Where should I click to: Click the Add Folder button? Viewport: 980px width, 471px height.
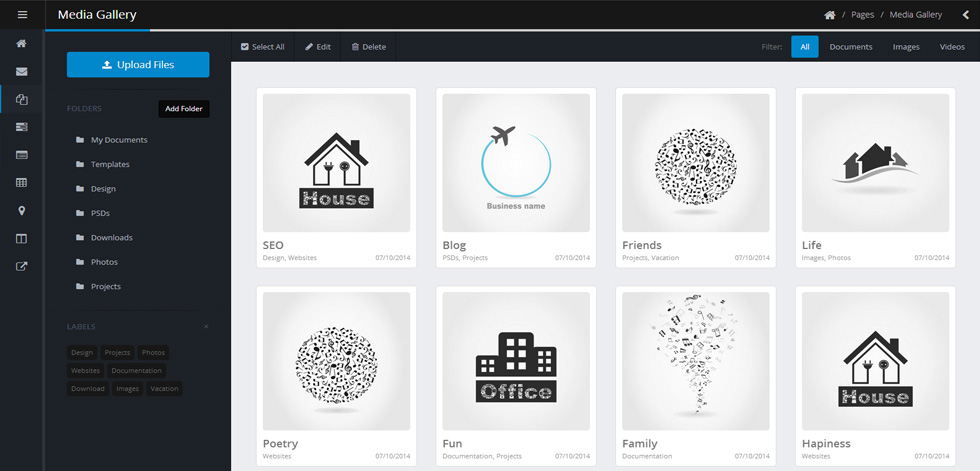coord(184,109)
